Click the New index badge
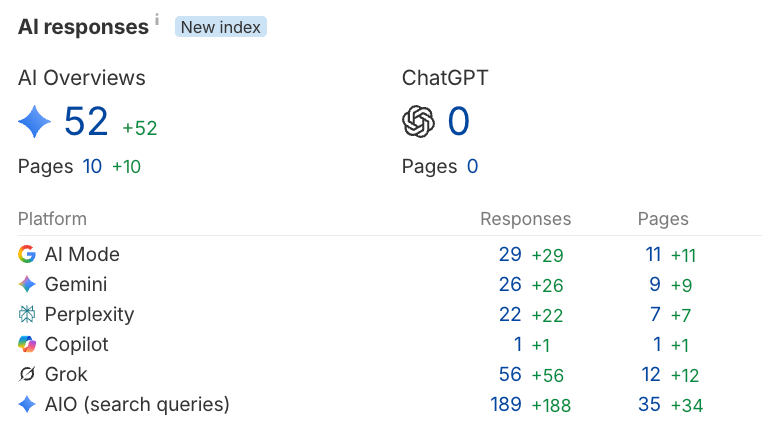The image size is (782, 442). click(x=221, y=27)
